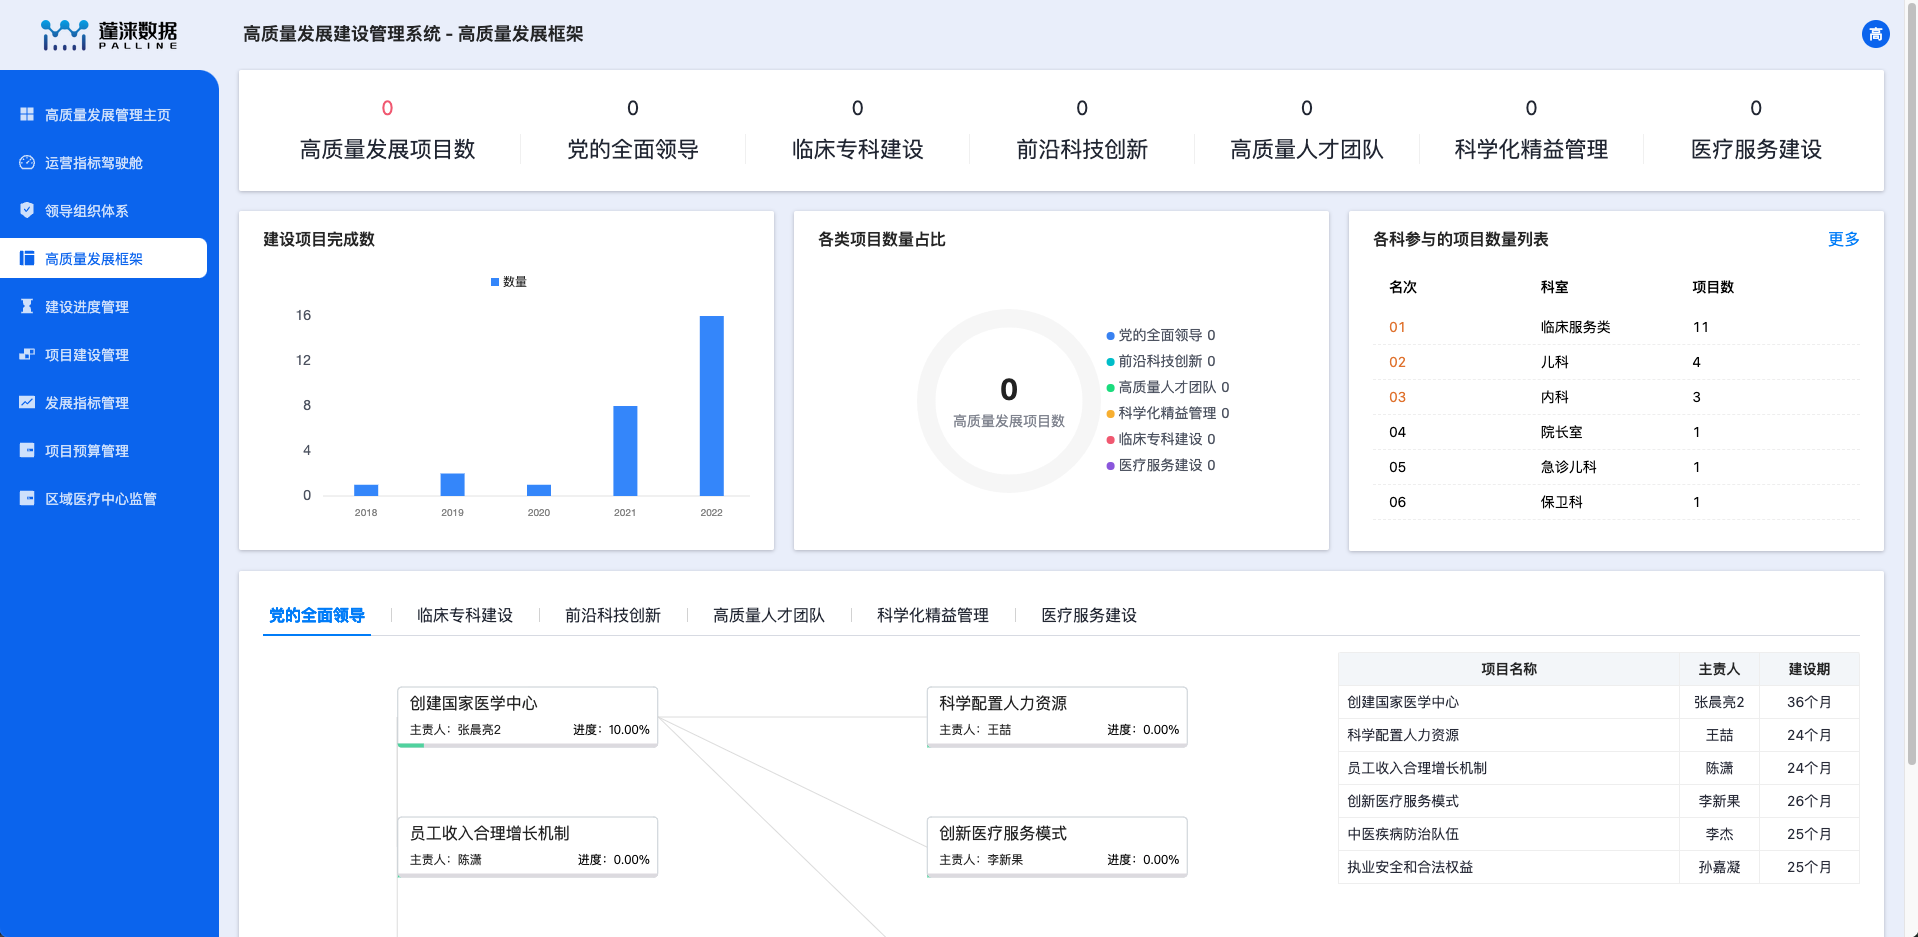1918x937 pixels.
Task: Select 高质量发展框架 menu item
Action: click(104, 258)
